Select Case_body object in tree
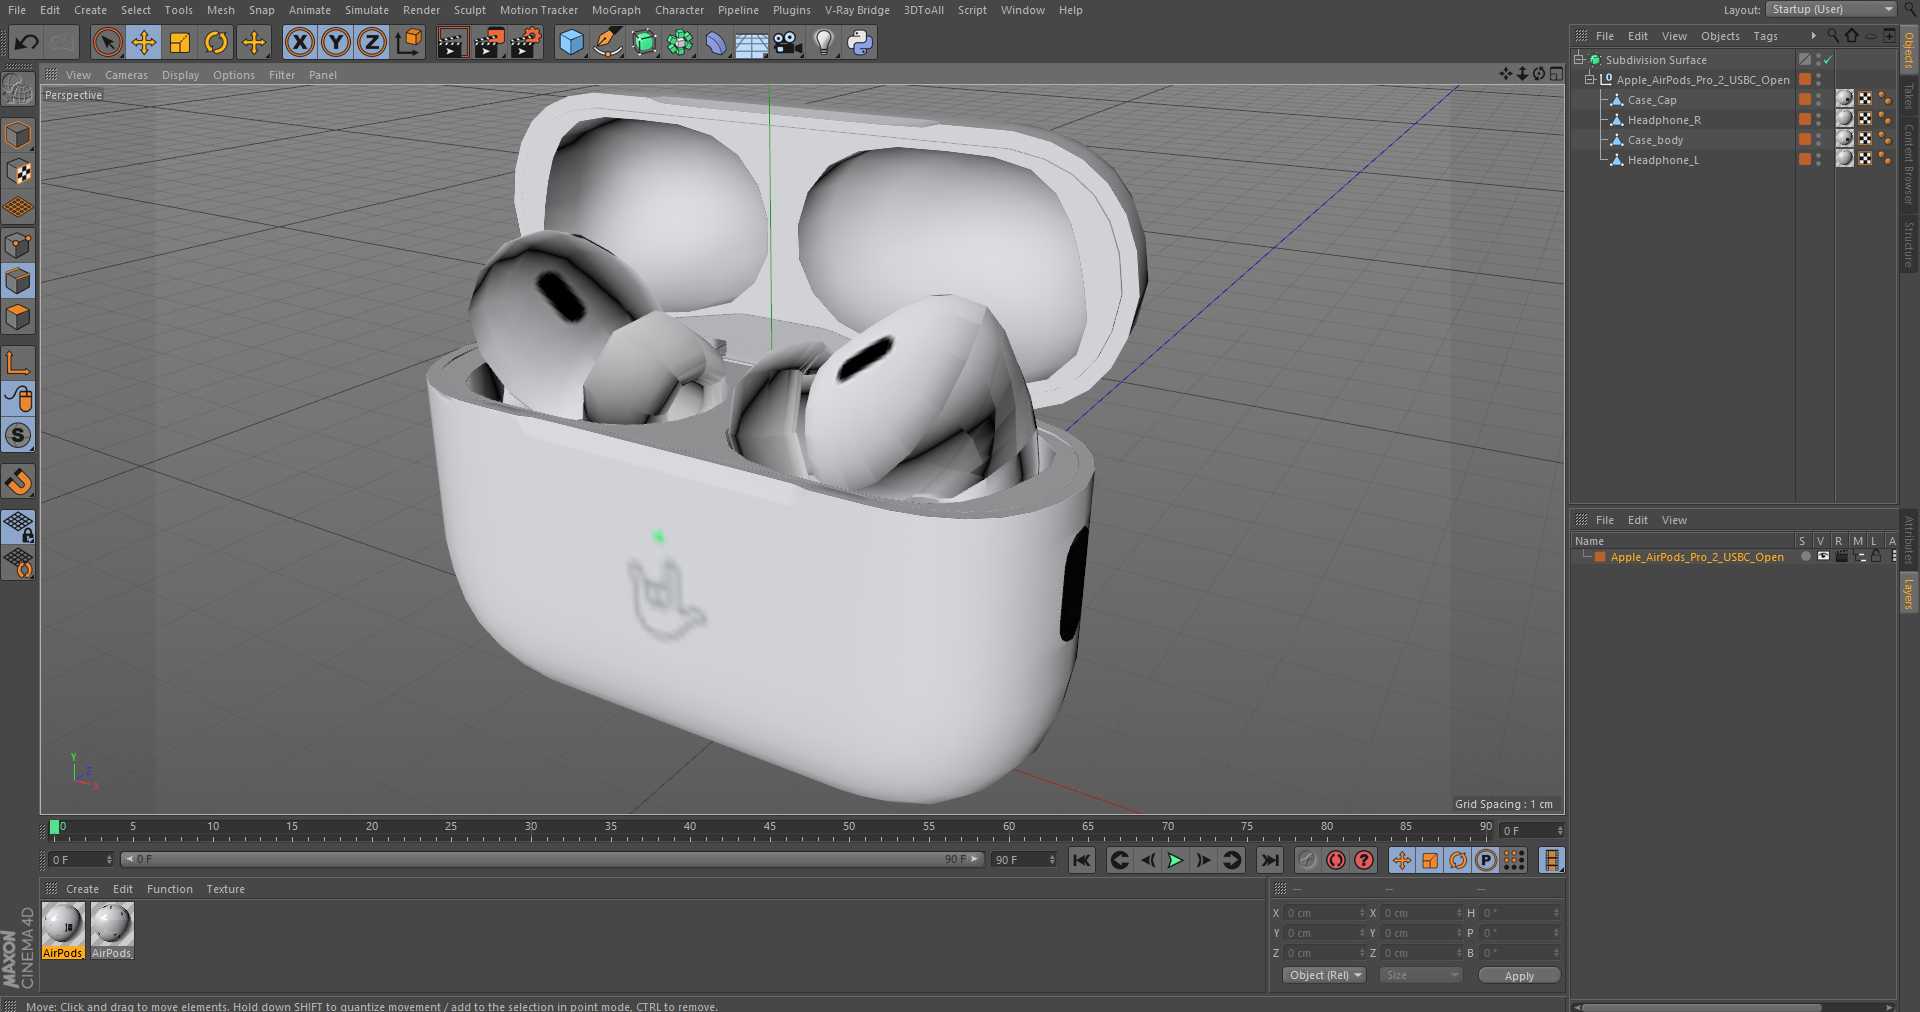This screenshot has height=1012, width=1920. 1655,140
